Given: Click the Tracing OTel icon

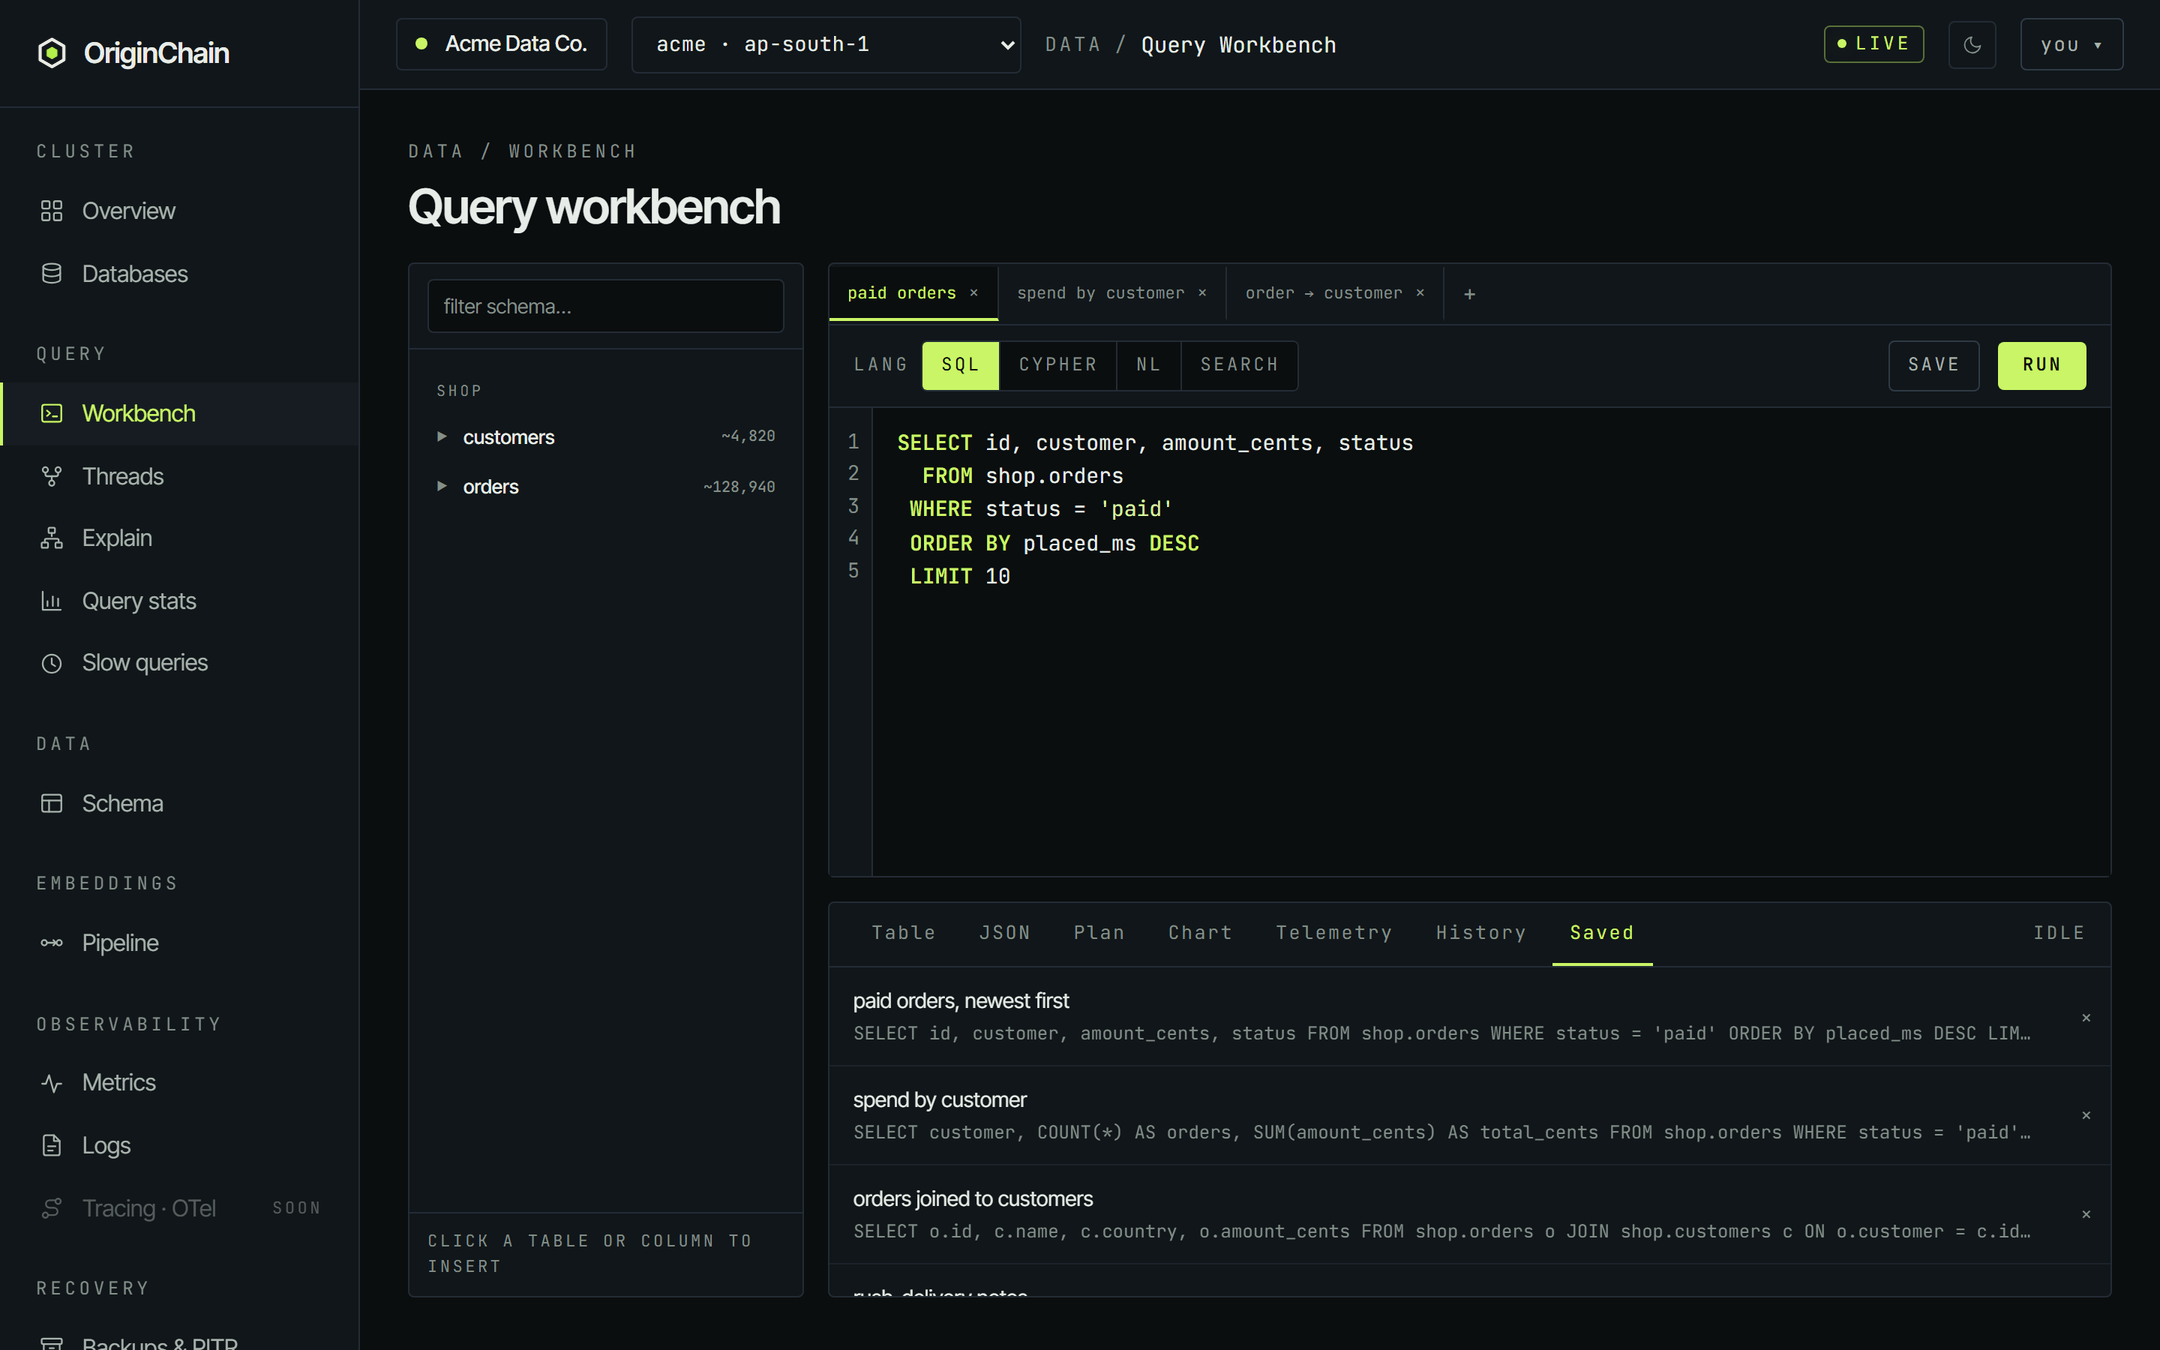Looking at the screenshot, I should [52, 1208].
